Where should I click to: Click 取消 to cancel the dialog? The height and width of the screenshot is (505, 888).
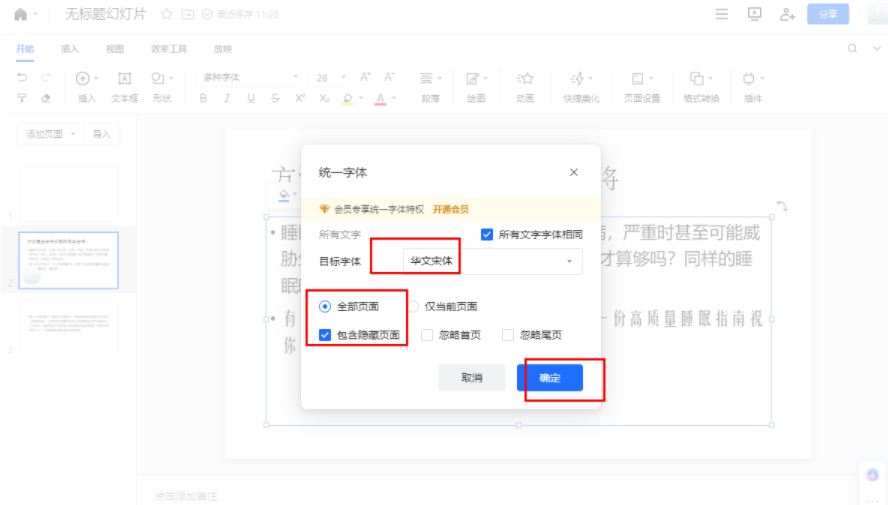pos(472,378)
